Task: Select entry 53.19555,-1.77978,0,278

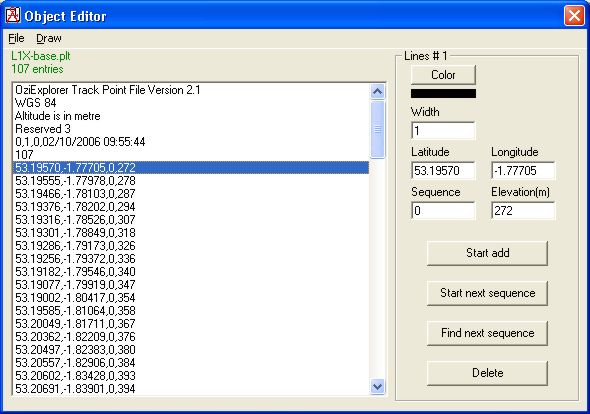Action: [191, 181]
